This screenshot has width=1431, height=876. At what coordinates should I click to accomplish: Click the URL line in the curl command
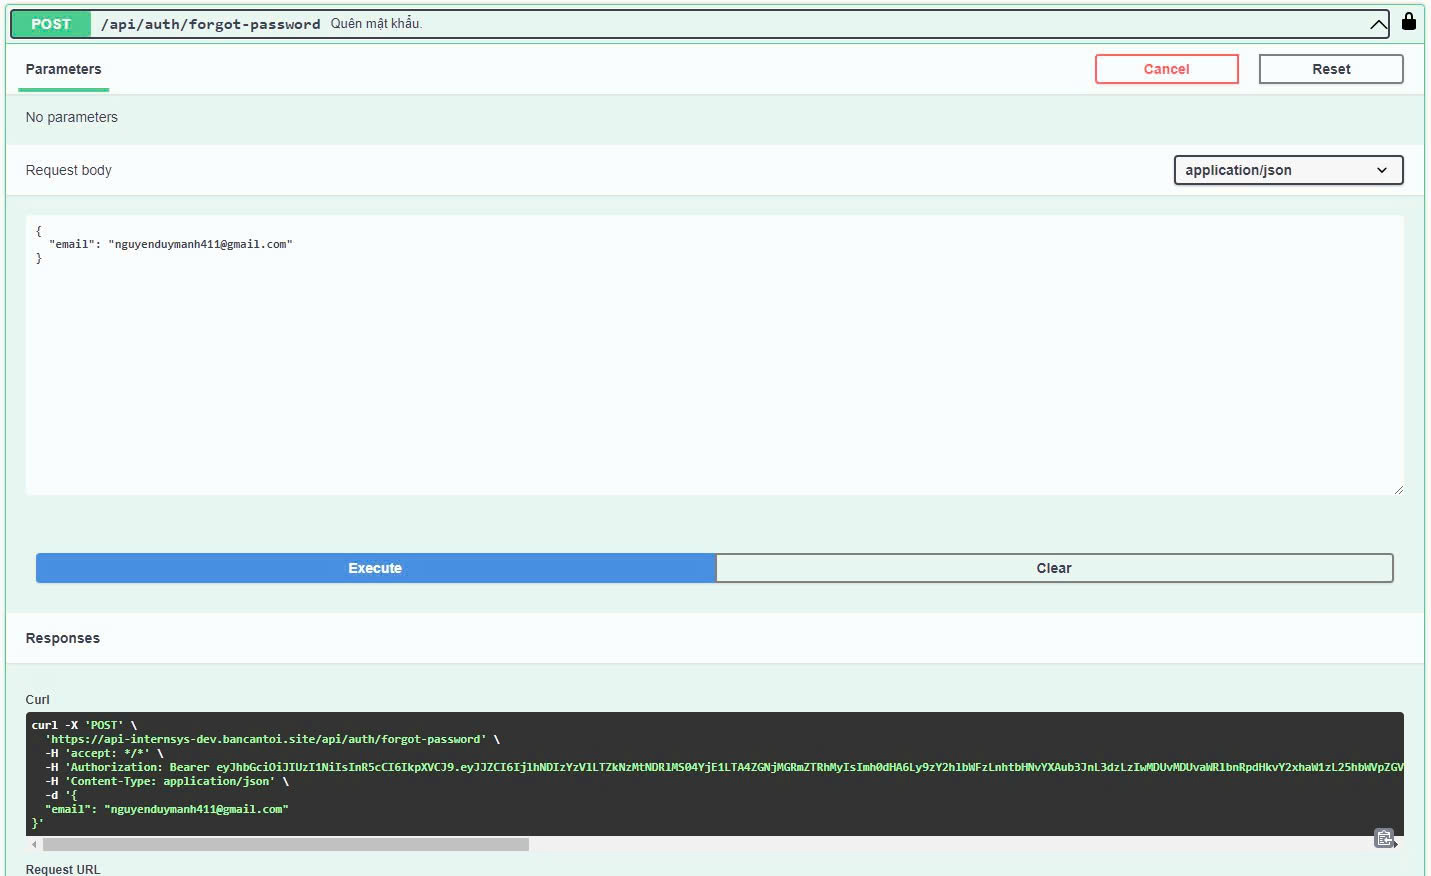[267, 739]
